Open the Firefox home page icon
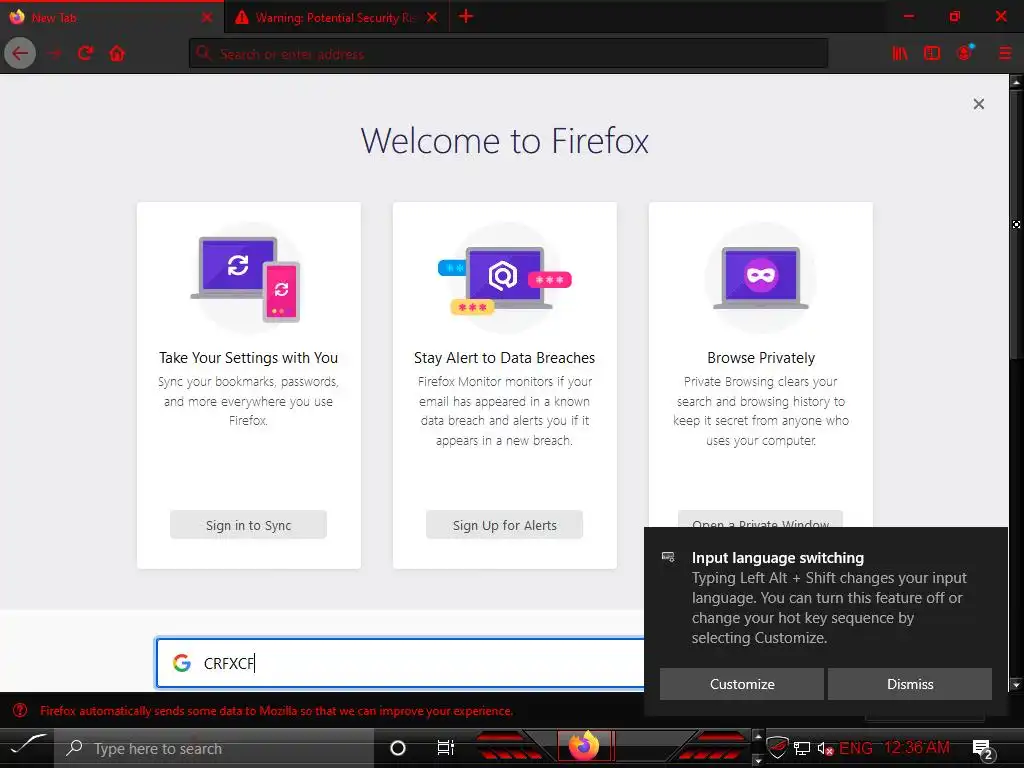This screenshot has height=768, width=1024. [117, 53]
